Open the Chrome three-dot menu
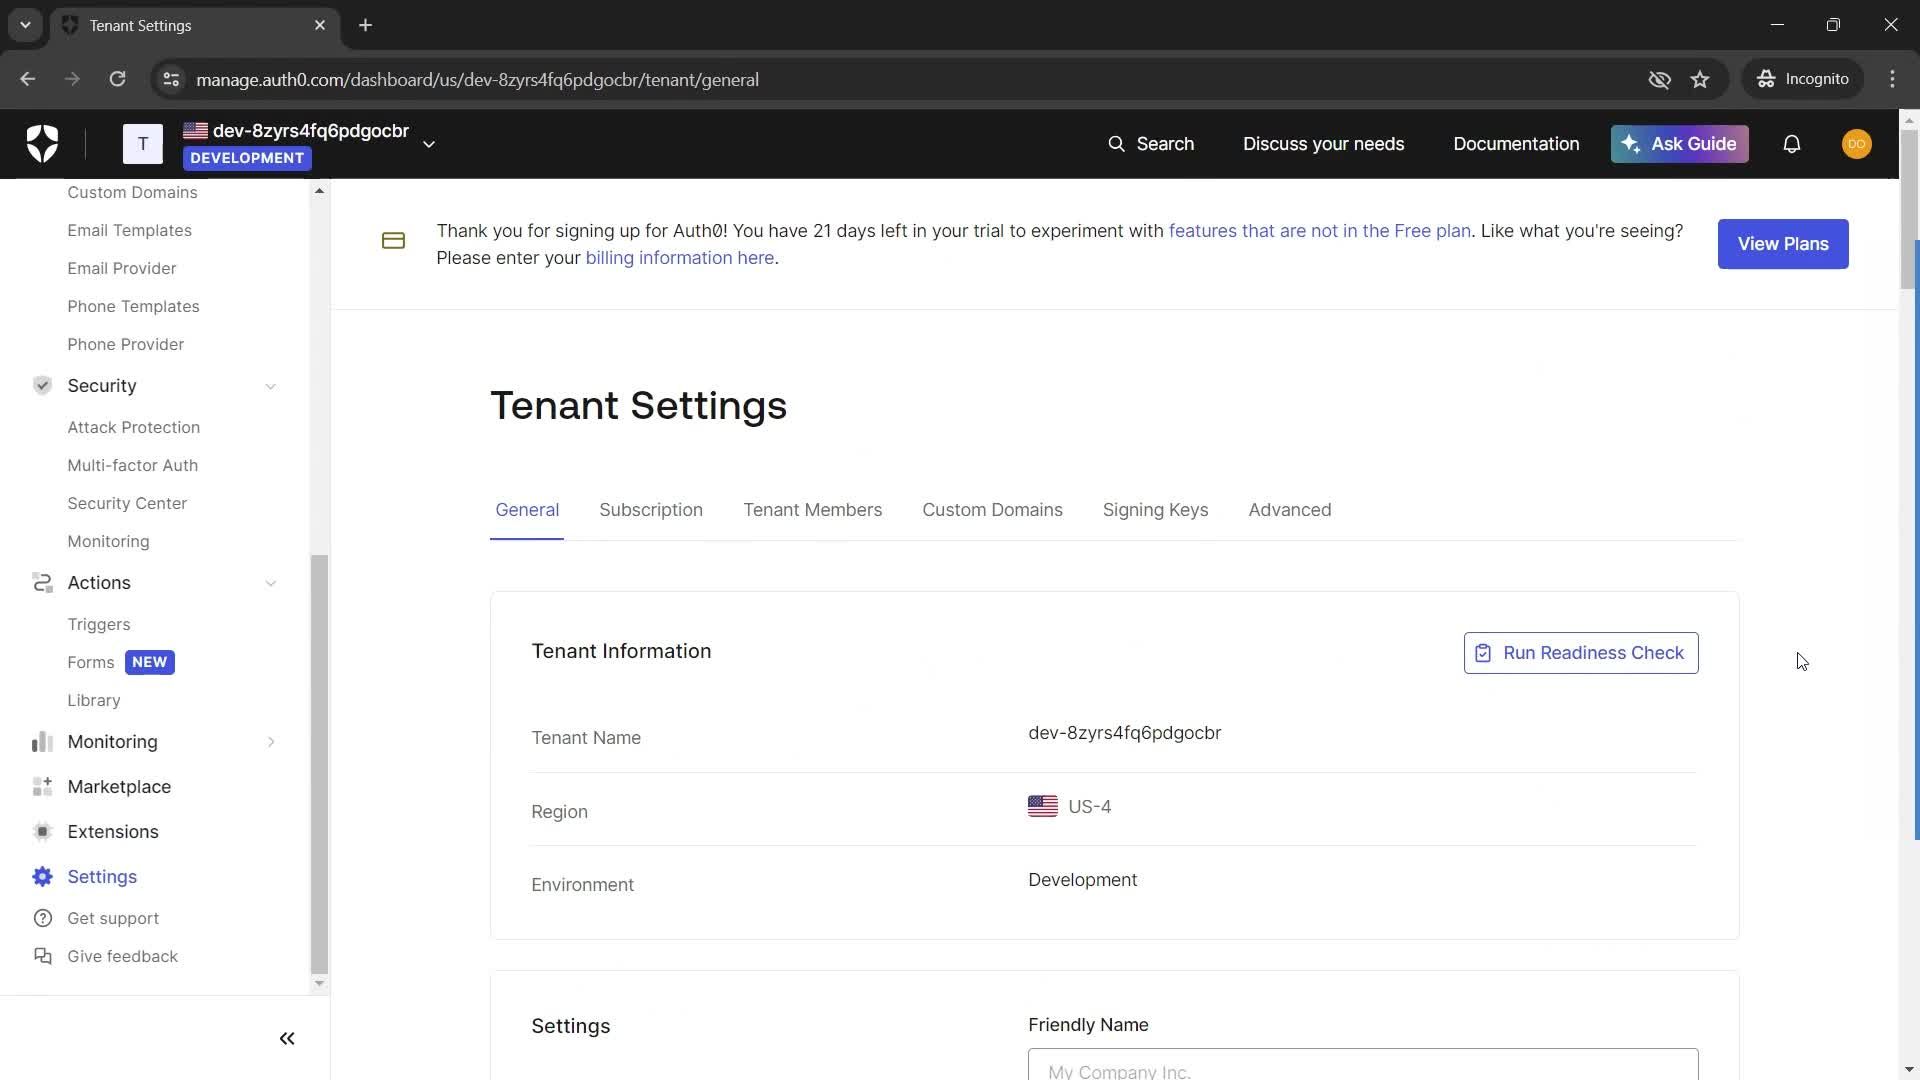This screenshot has width=1920, height=1080. coord(1892,79)
